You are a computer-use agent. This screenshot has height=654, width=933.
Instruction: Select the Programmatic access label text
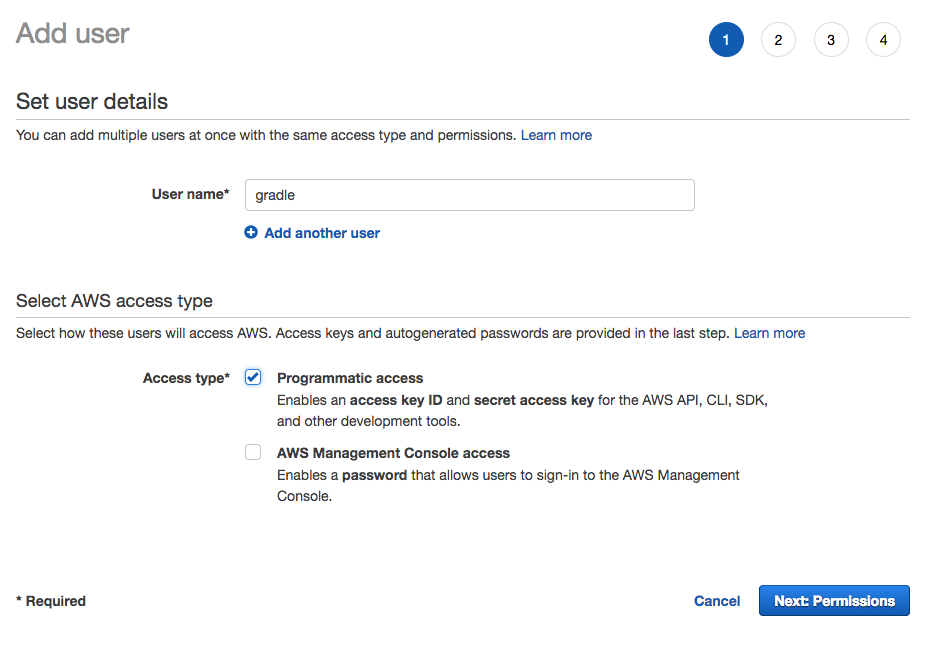point(350,378)
